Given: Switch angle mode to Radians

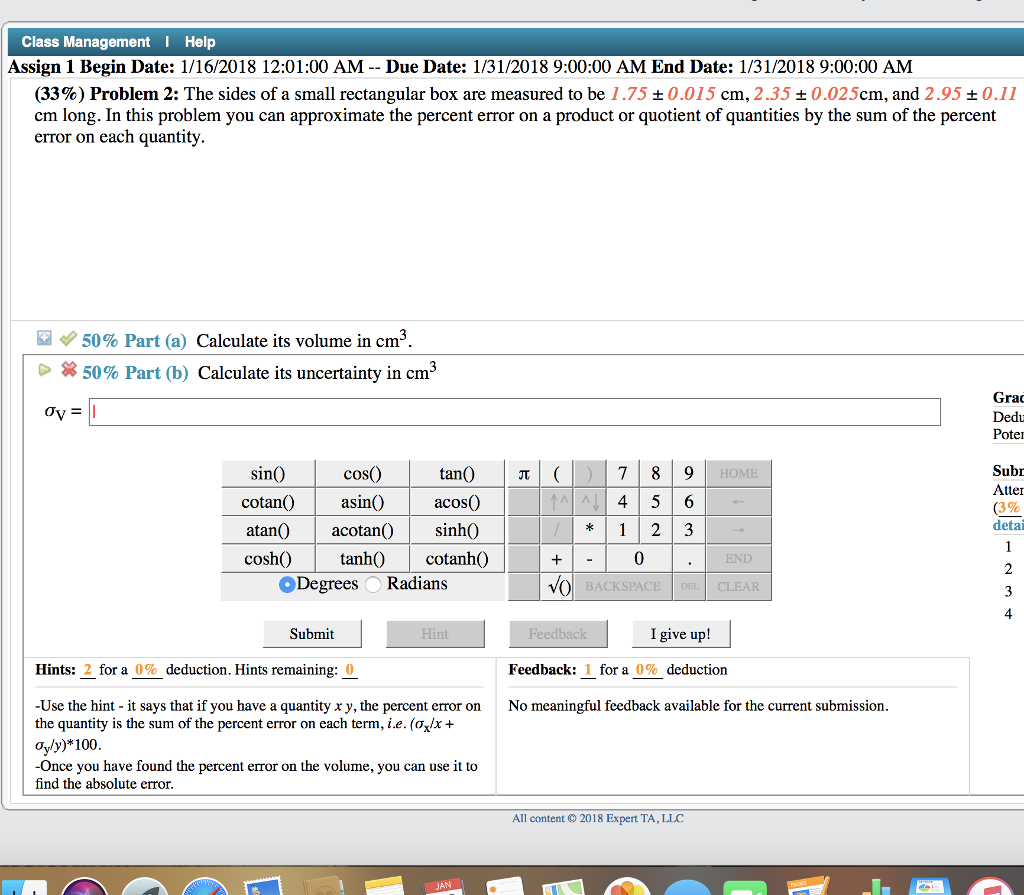Looking at the screenshot, I should pyautogui.click(x=374, y=584).
